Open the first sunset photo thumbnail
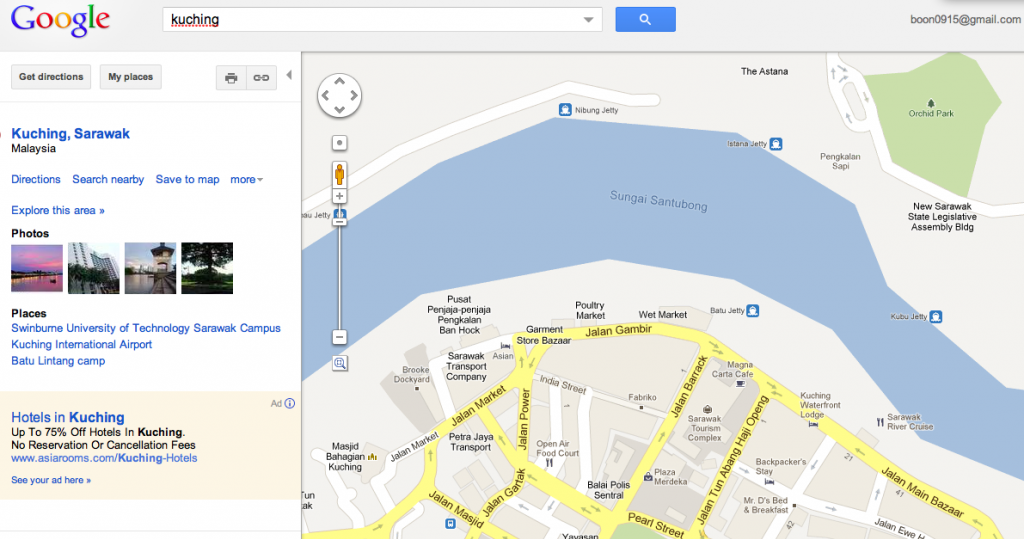Screen dimensions: 1024x539 [x=37, y=268]
